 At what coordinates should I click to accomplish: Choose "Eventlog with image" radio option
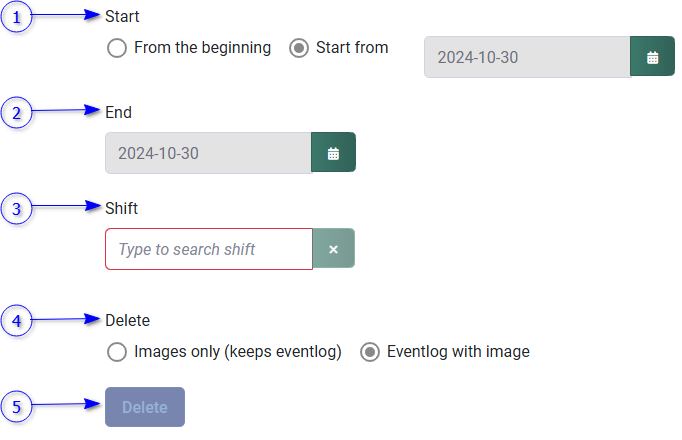(370, 352)
